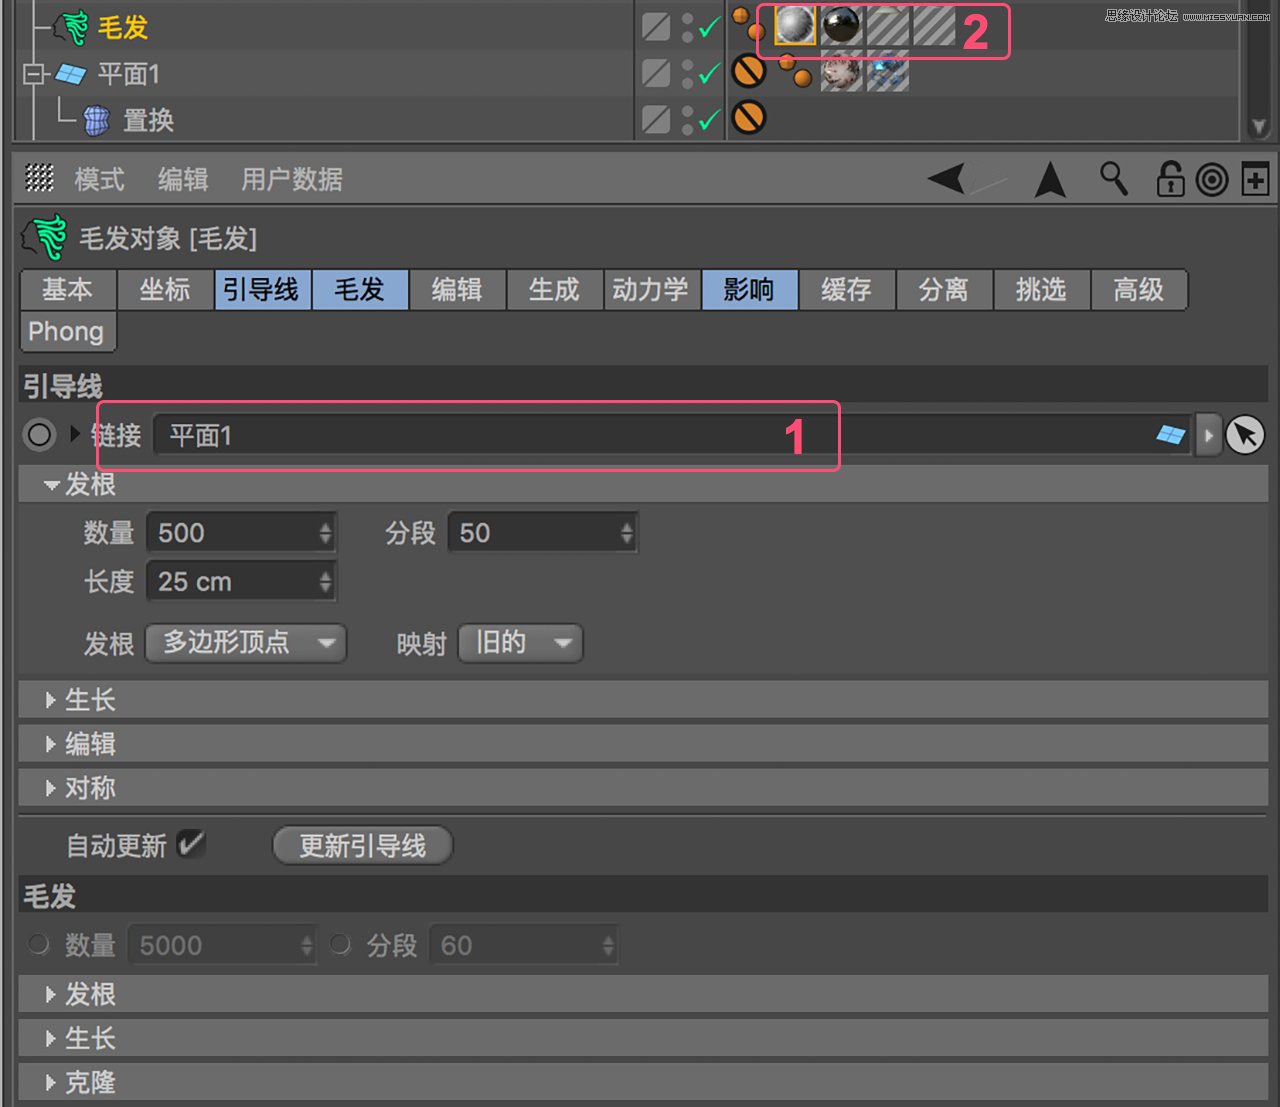Image resolution: width=1280 pixels, height=1107 pixels.
Task: Increase guide 数量 with the up stepper arrow
Action: point(326,526)
